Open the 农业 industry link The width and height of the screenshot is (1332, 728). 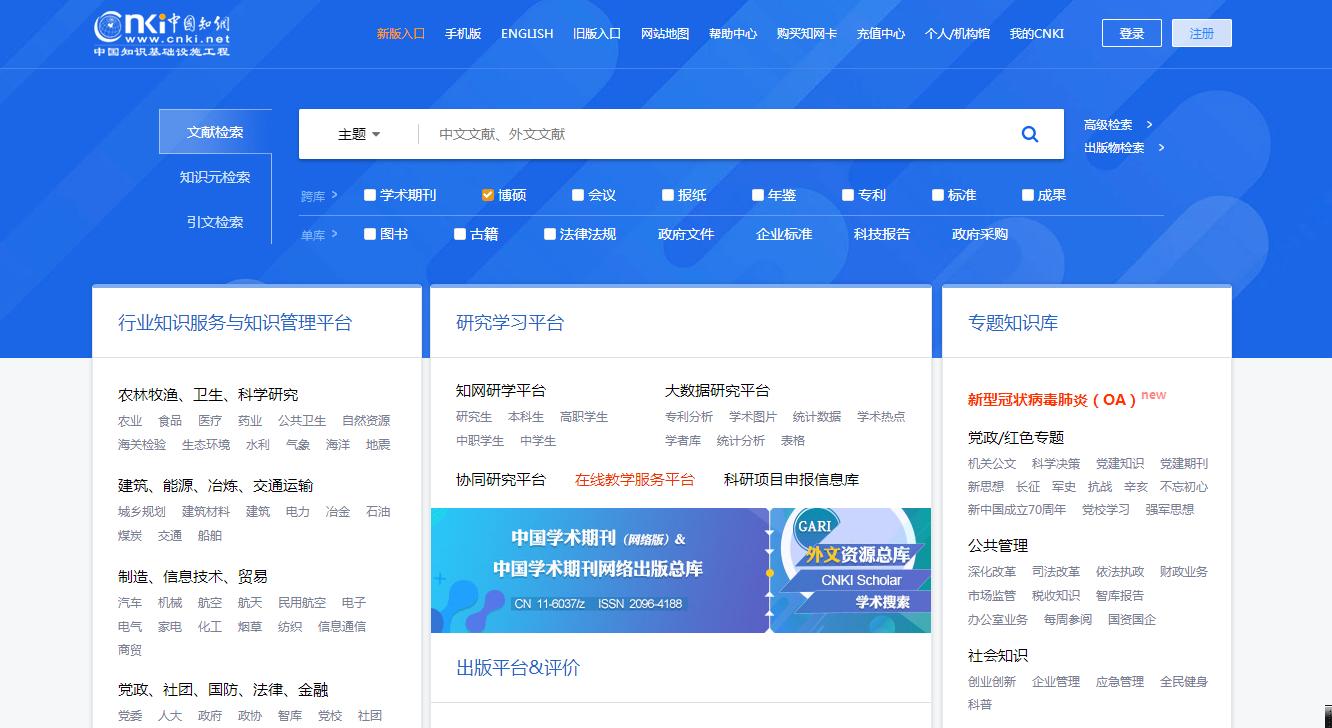tap(130, 421)
